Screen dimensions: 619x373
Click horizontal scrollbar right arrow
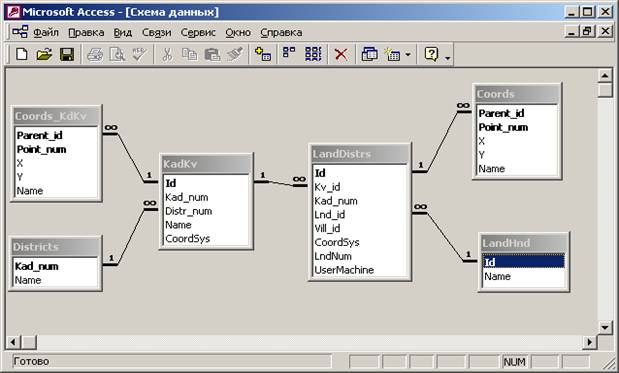coord(590,342)
